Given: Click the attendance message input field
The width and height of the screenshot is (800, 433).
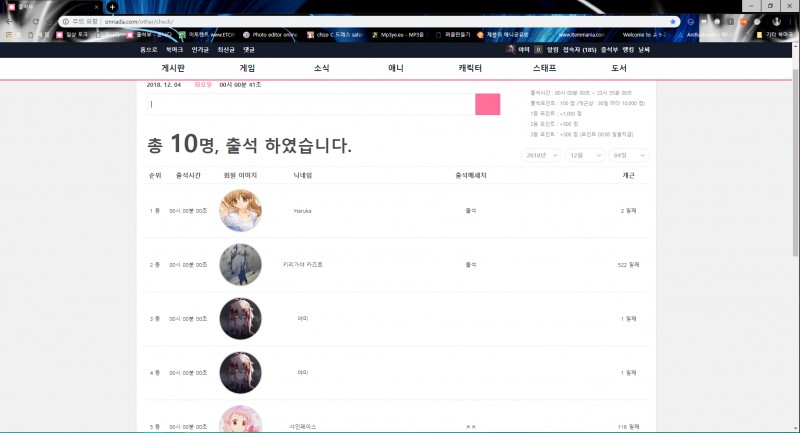Looking at the screenshot, I should click(x=308, y=104).
